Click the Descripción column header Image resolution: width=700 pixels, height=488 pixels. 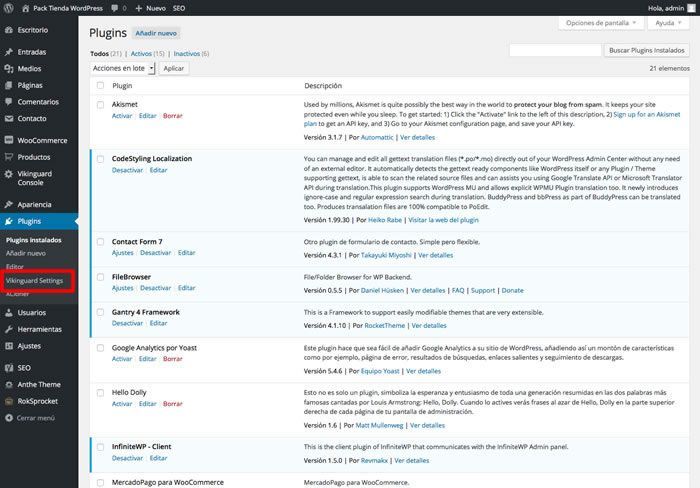(x=323, y=85)
